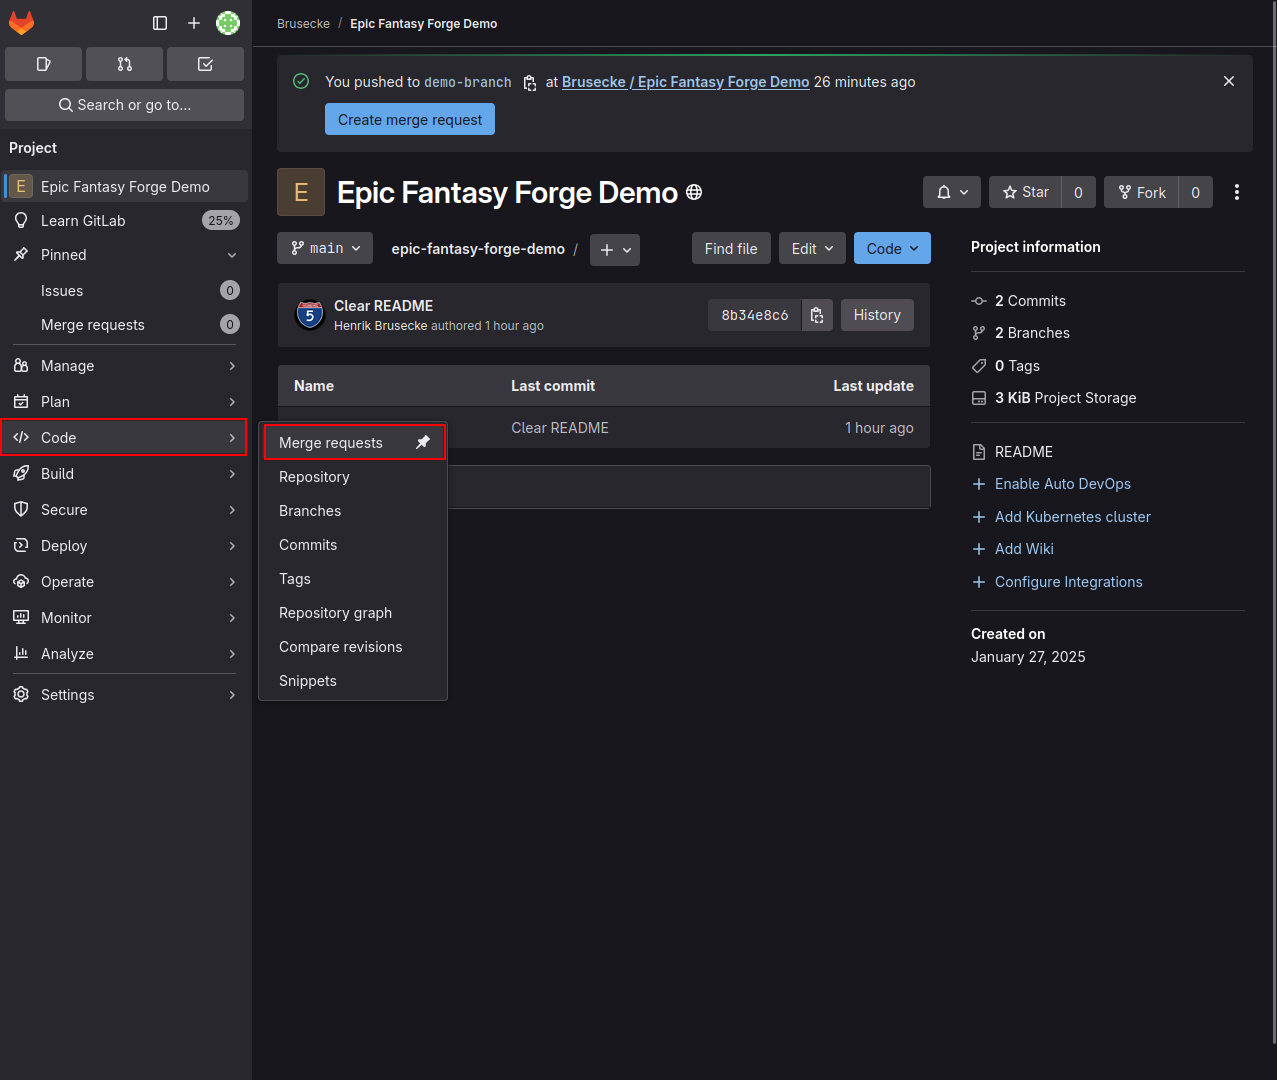Select Tags in Code flyout
1277x1080 pixels.
point(353,579)
